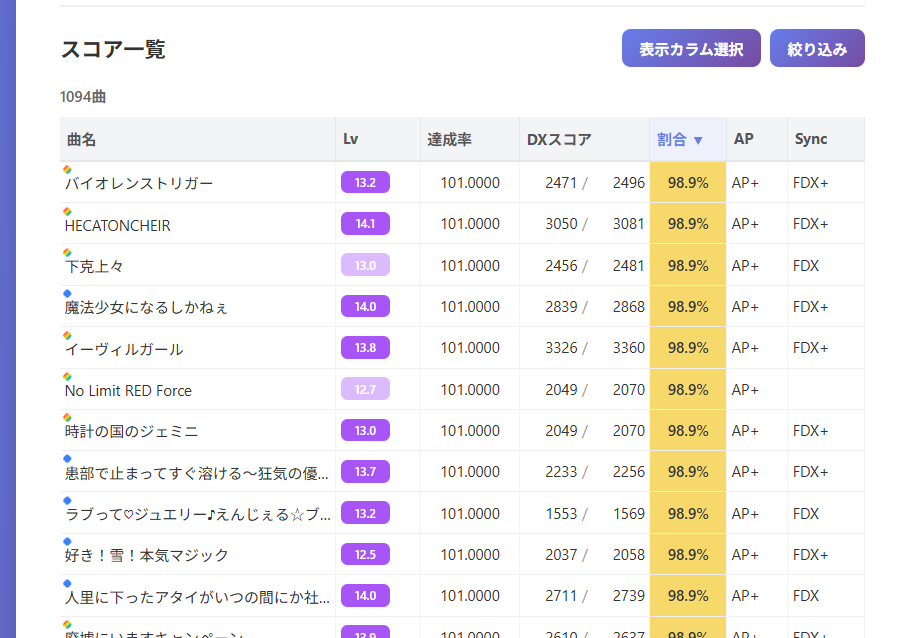Open the 表示カラム選択 column selector
The height and width of the screenshot is (638, 903).
[x=691, y=48]
